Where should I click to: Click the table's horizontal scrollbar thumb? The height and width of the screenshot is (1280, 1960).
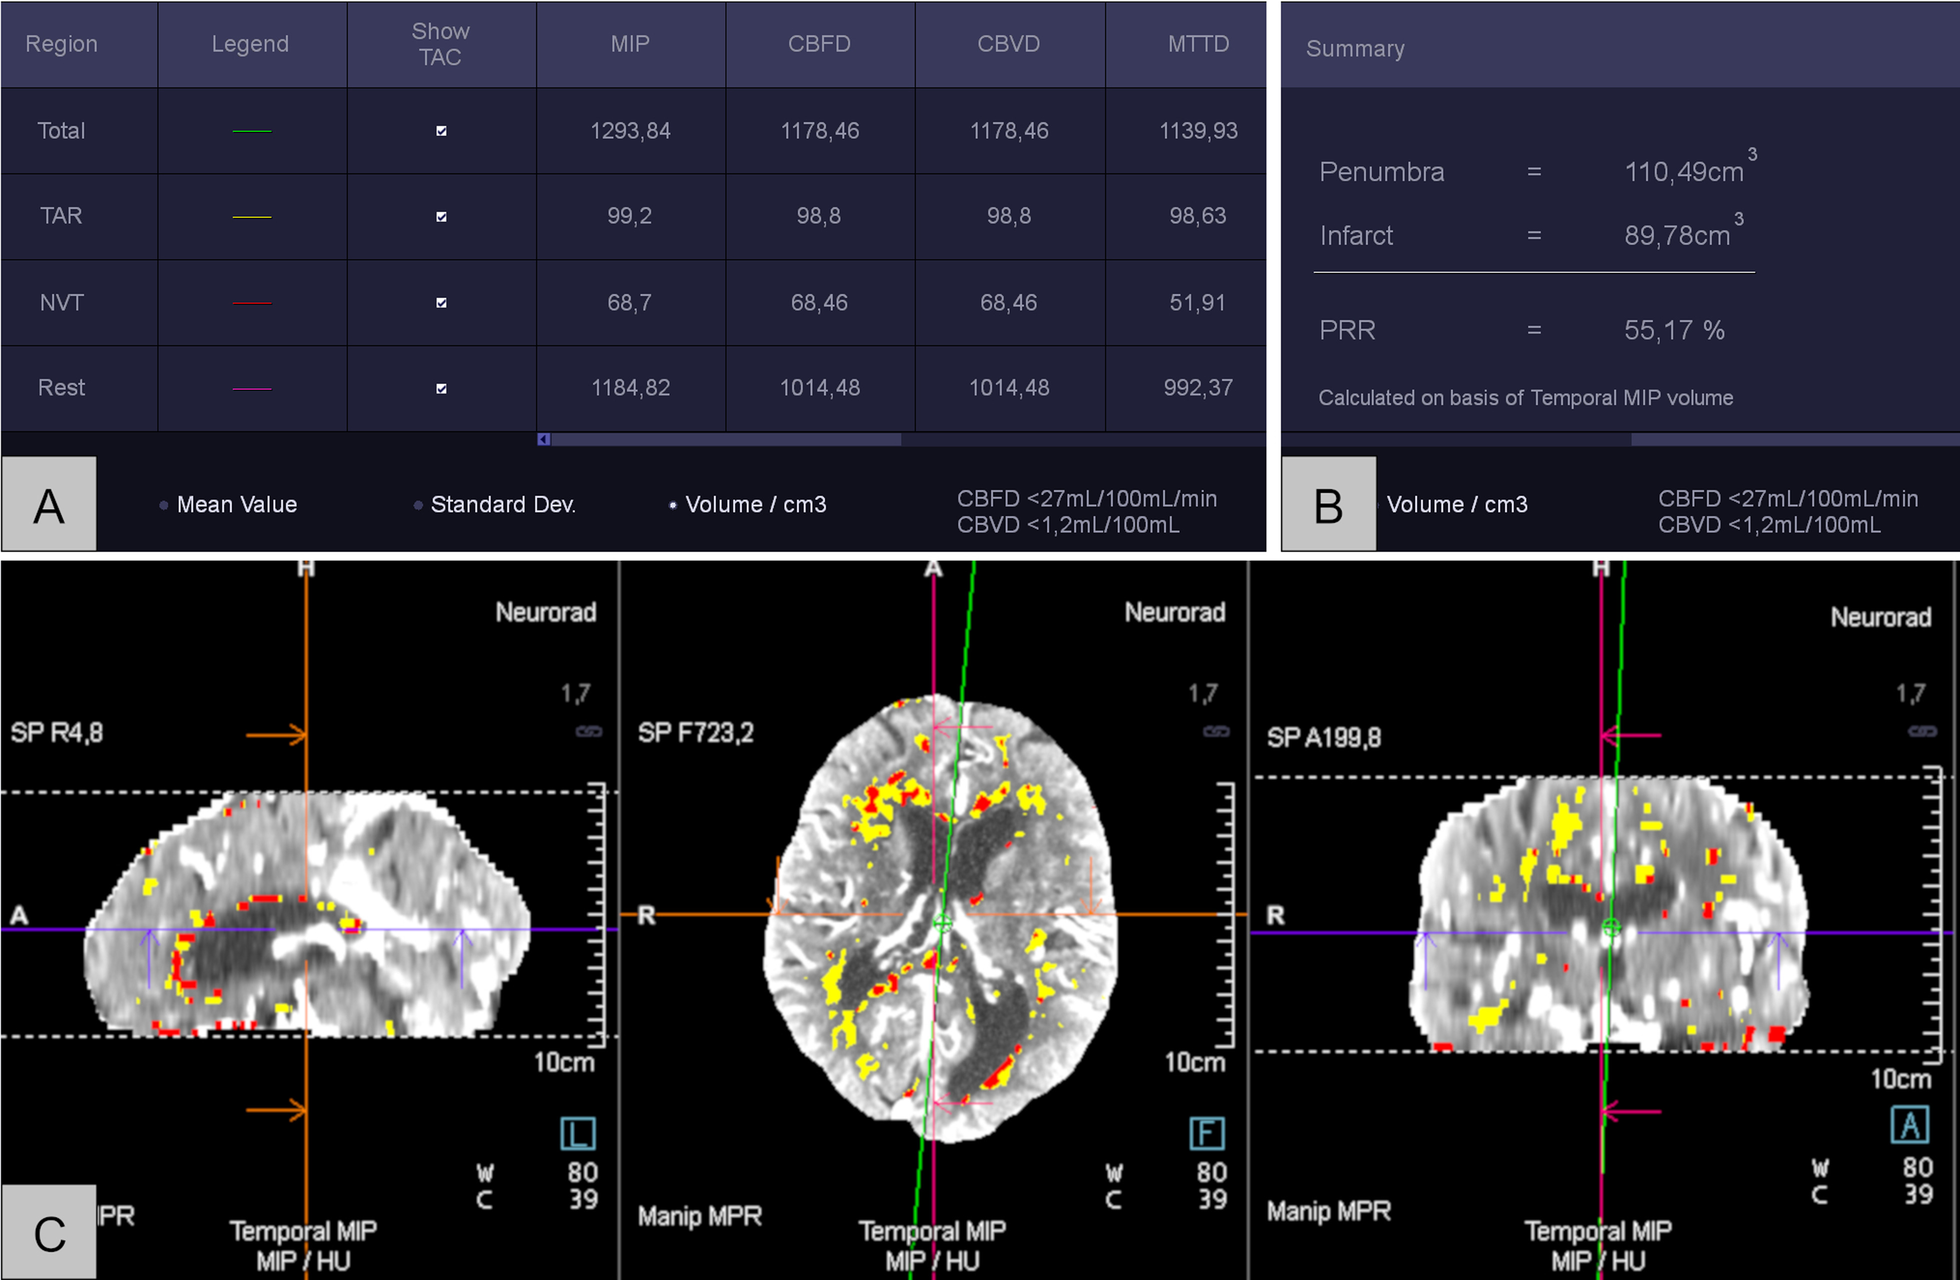coord(726,439)
